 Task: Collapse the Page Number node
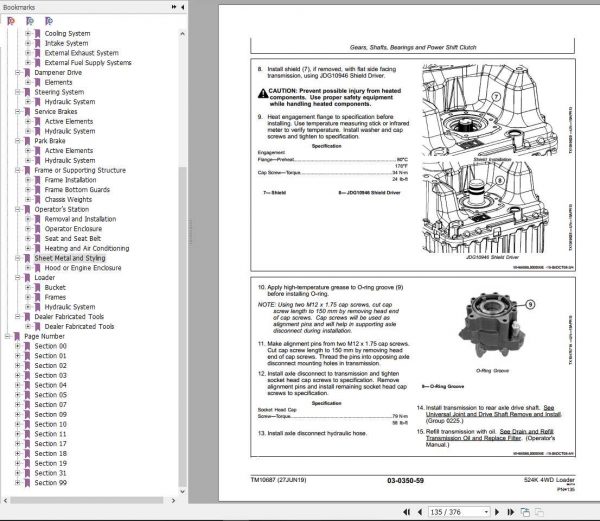pyautogui.click(x=7, y=336)
